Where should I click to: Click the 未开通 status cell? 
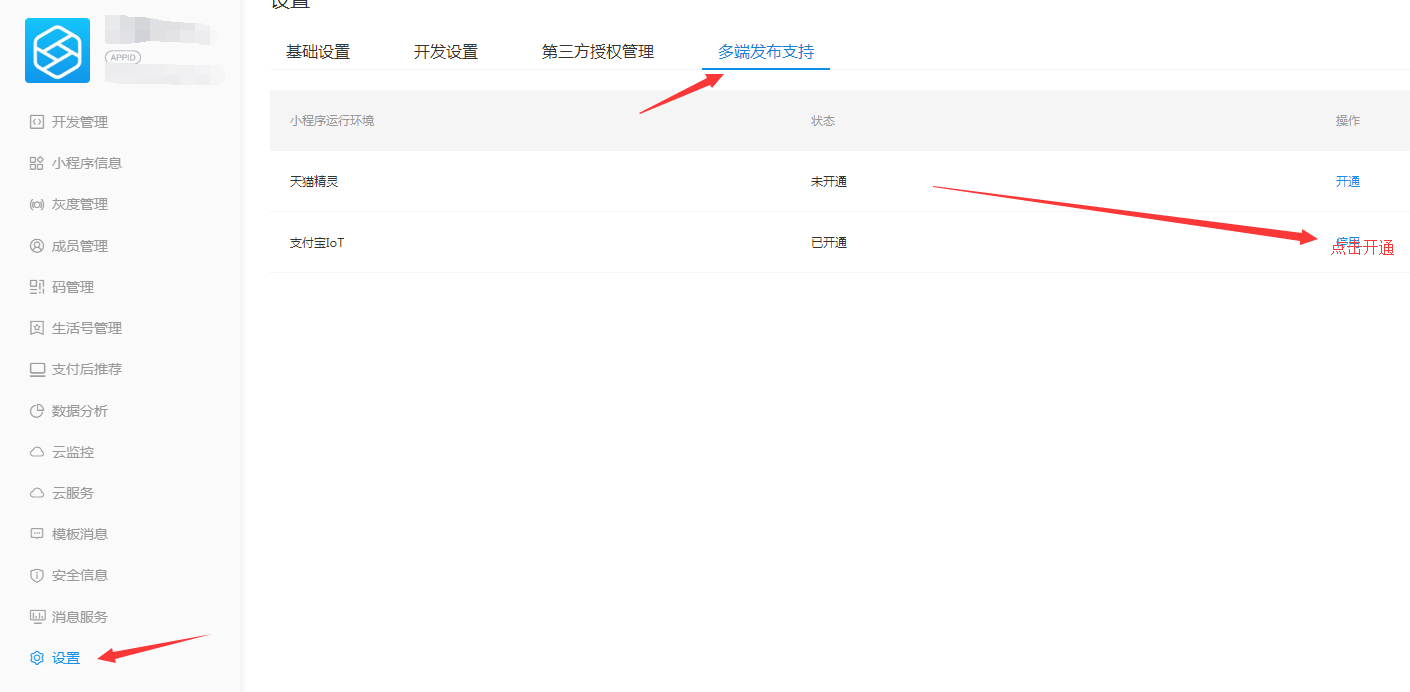(x=829, y=182)
